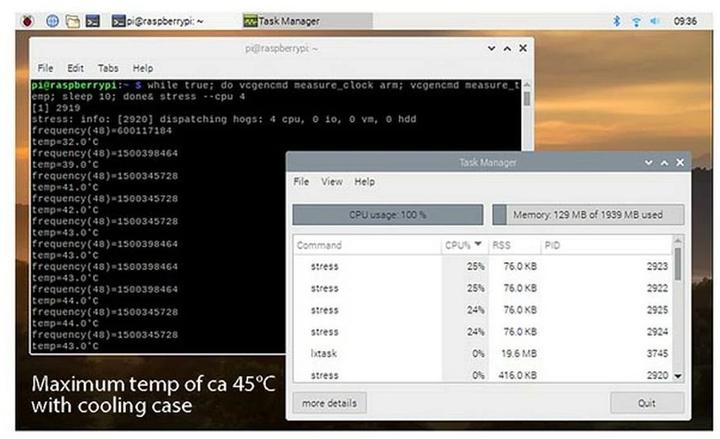The width and height of the screenshot is (720, 439).
Task: Open the terminal's File menu
Action: pyautogui.click(x=45, y=68)
